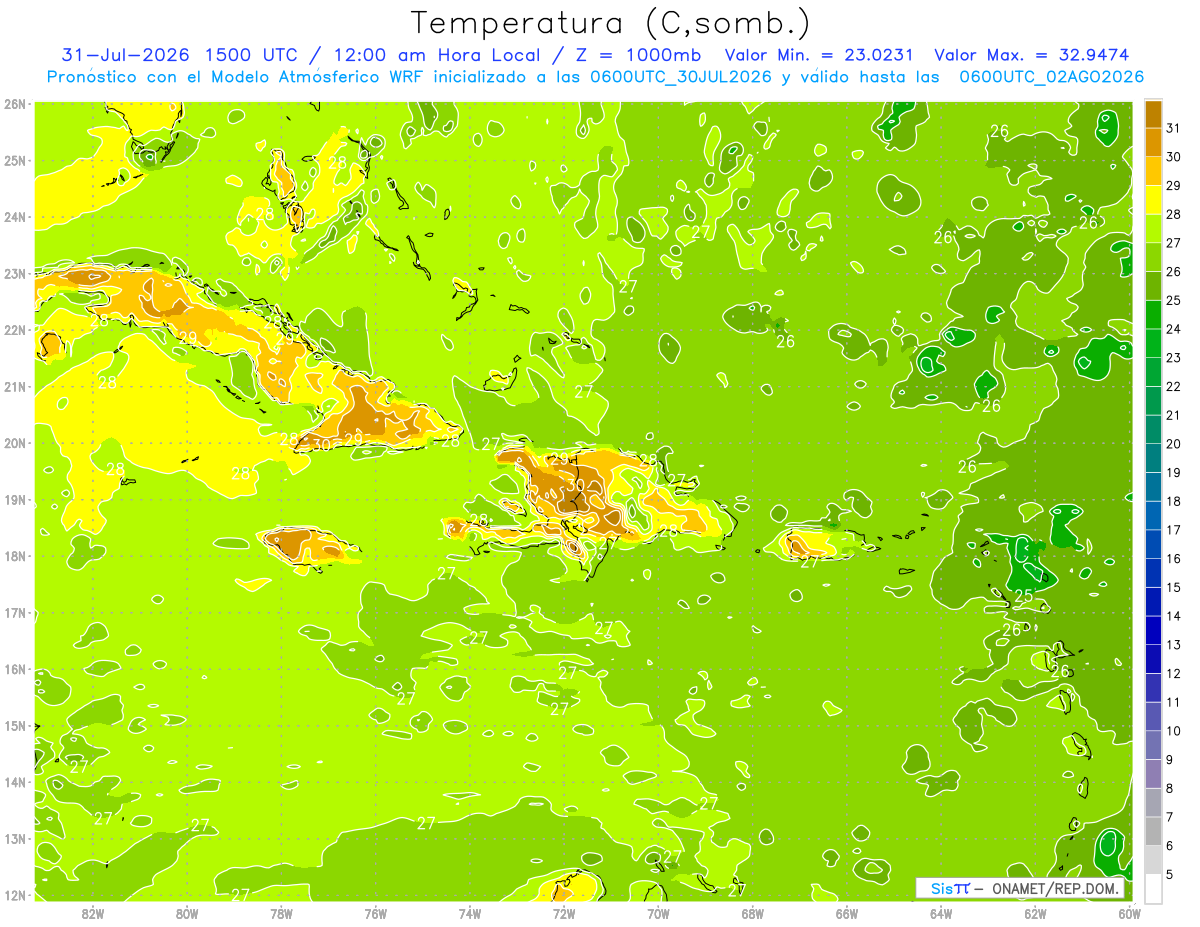Pick the light-orange swatch between 29 and 30
1200x927 pixels.
pos(1153,171)
